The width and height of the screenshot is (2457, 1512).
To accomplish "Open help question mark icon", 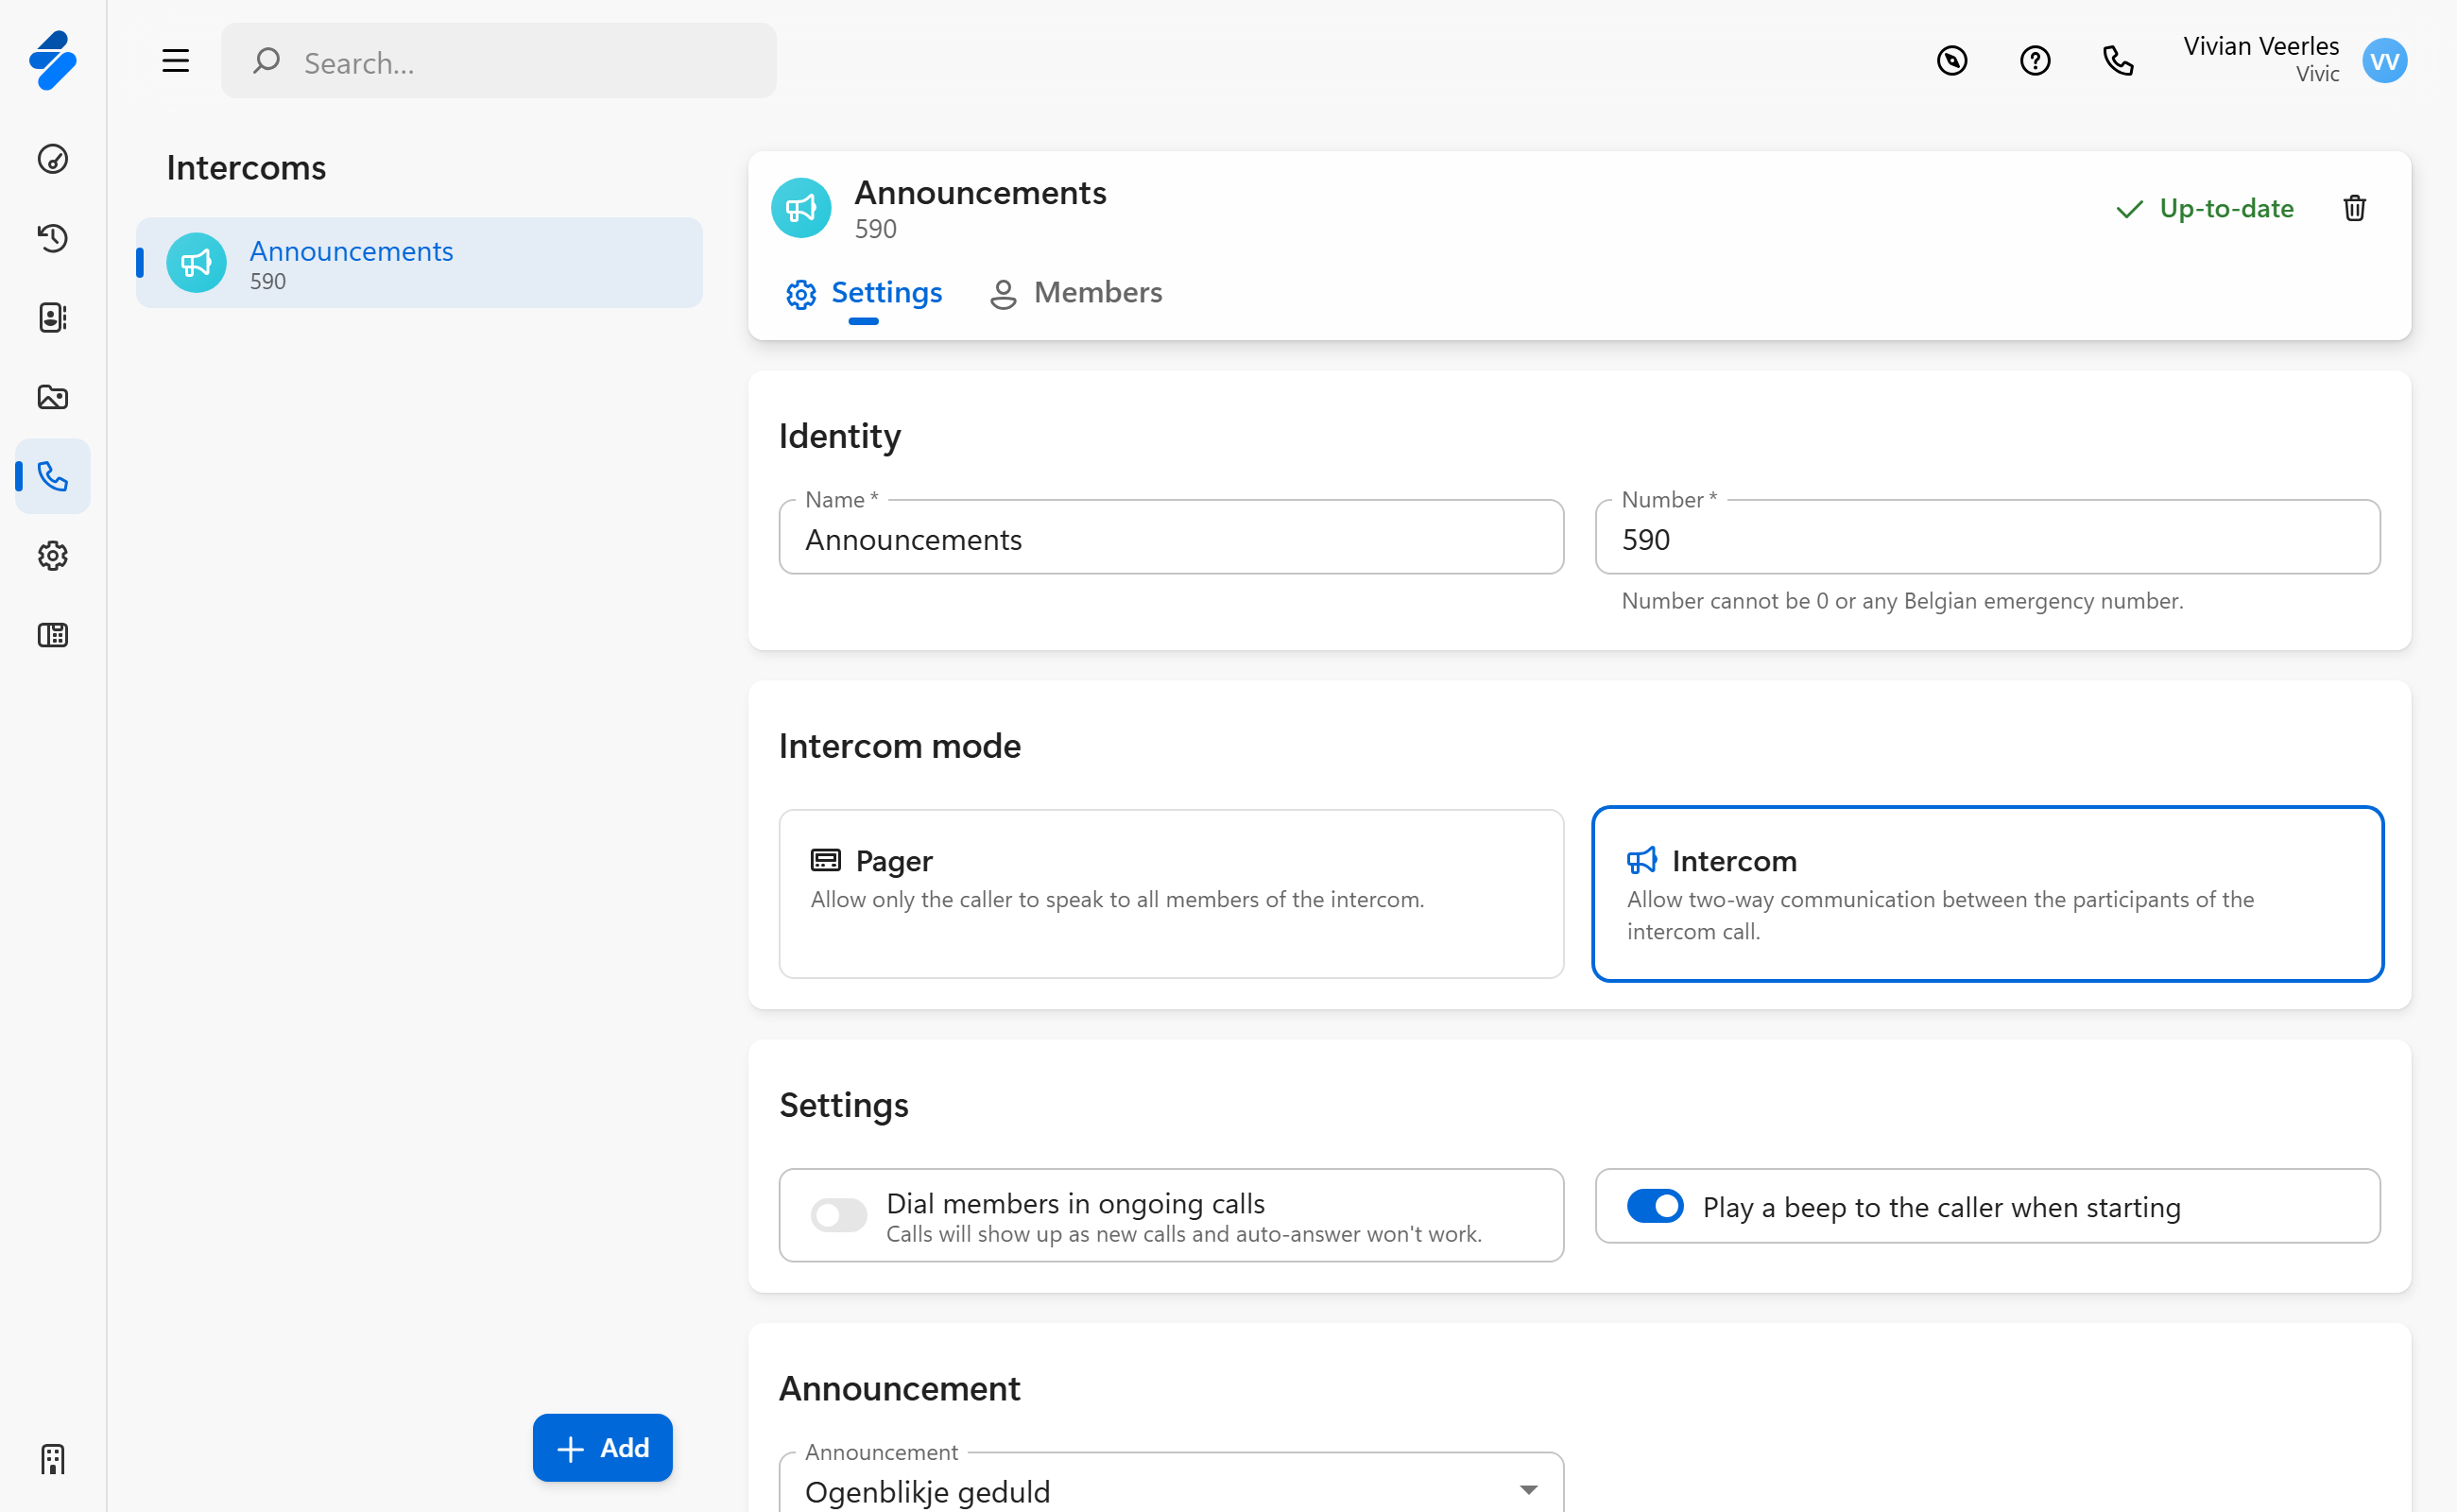I will tap(2034, 62).
